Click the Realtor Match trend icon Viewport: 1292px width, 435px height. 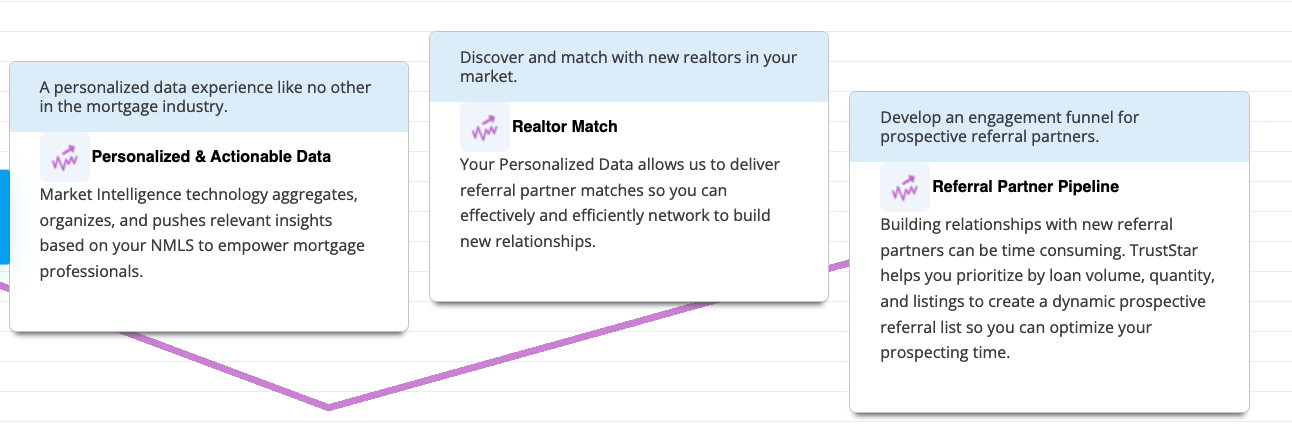coord(485,127)
